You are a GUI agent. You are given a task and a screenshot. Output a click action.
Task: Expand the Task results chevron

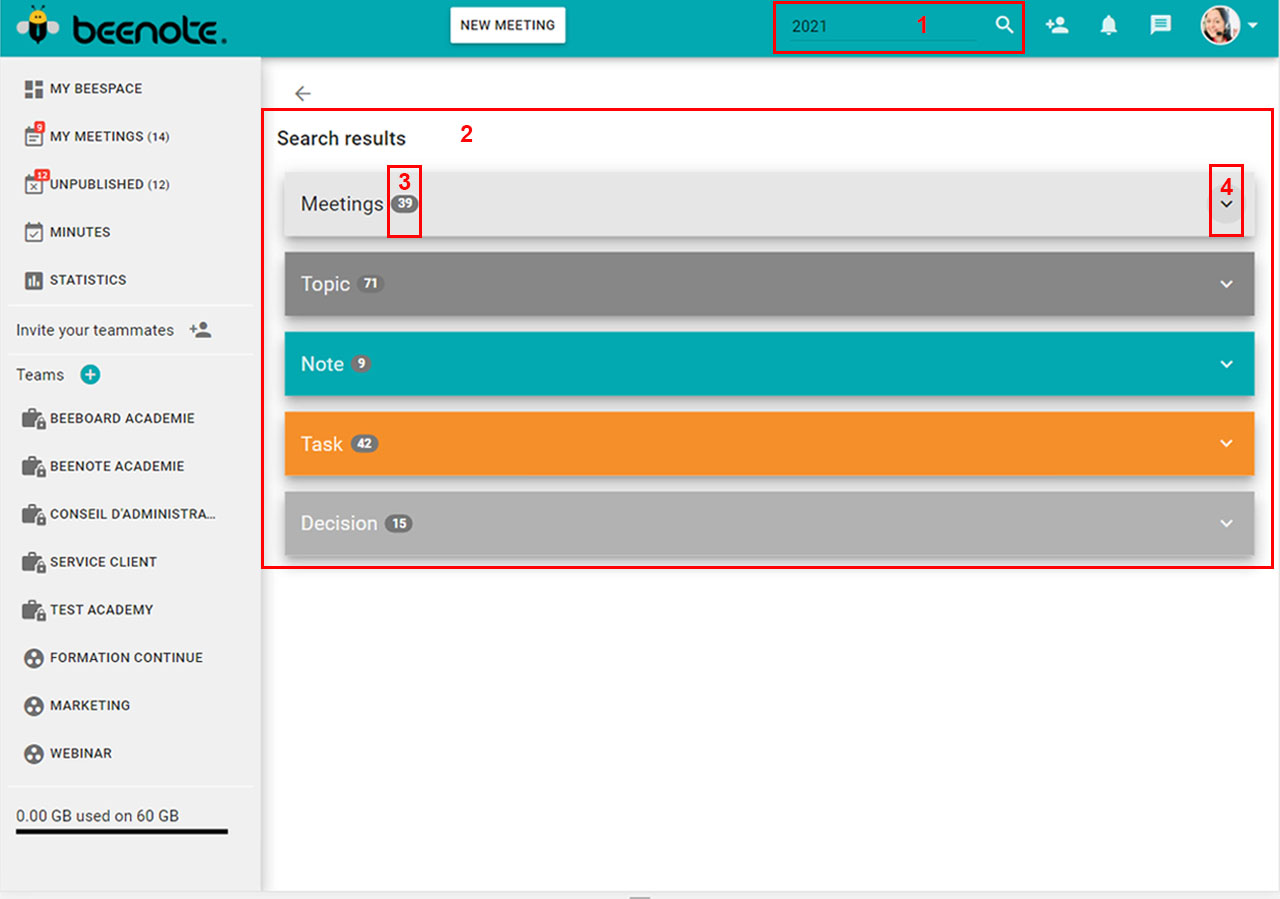1227,443
